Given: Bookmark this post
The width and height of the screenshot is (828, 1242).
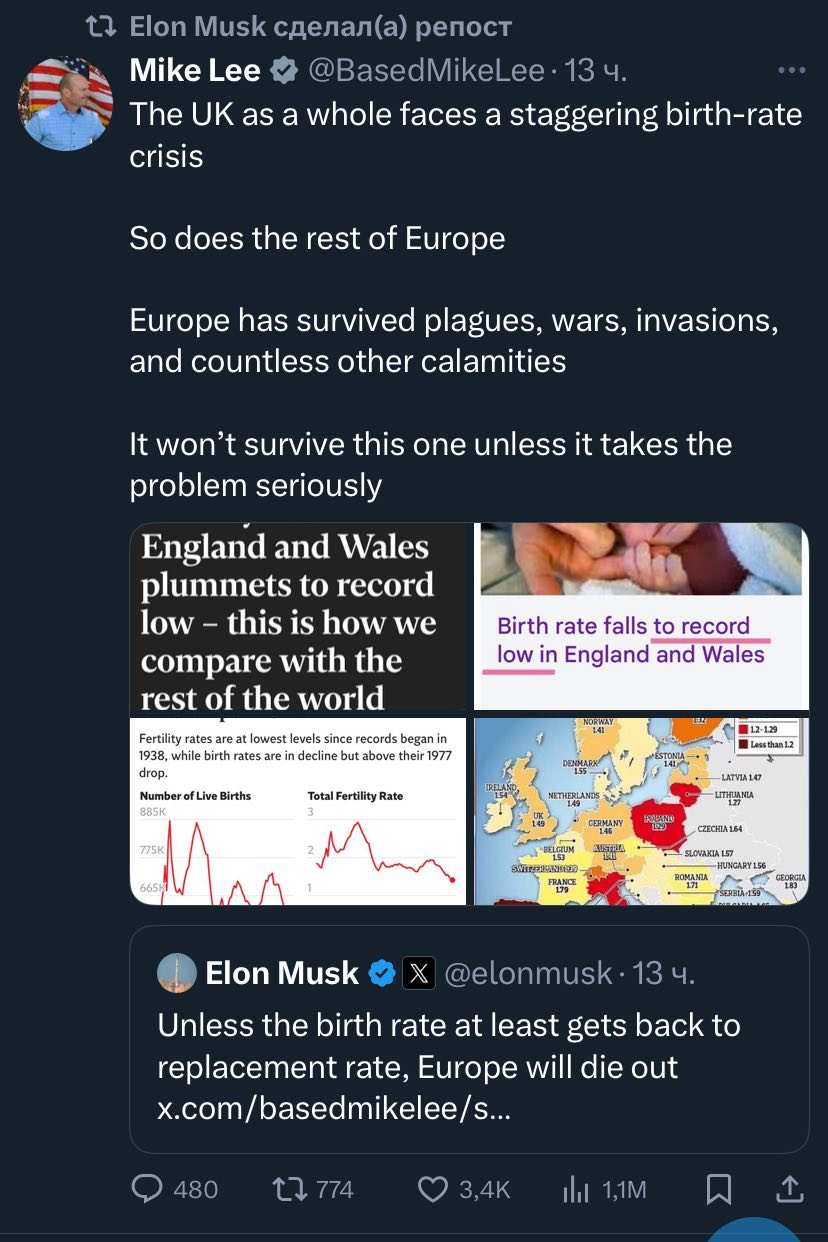Looking at the screenshot, I should pyautogui.click(x=718, y=1188).
